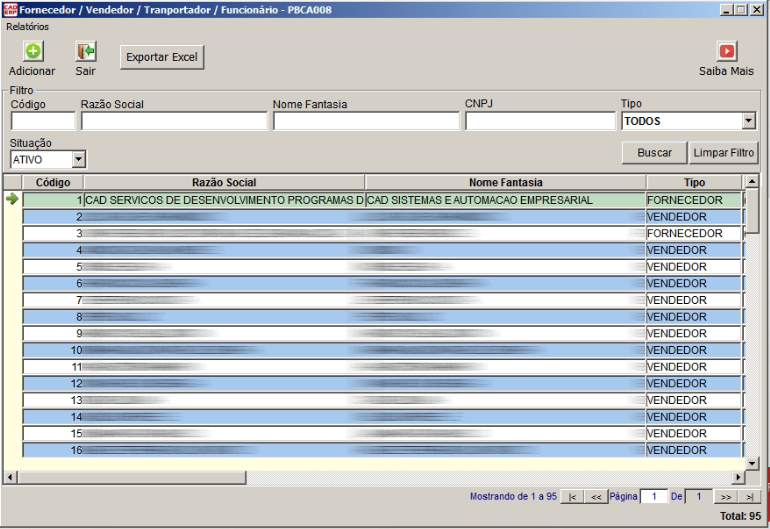770x529 pixels.
Task: Click the horizontal scrollbar left arrow
Action: click(10, 477)
